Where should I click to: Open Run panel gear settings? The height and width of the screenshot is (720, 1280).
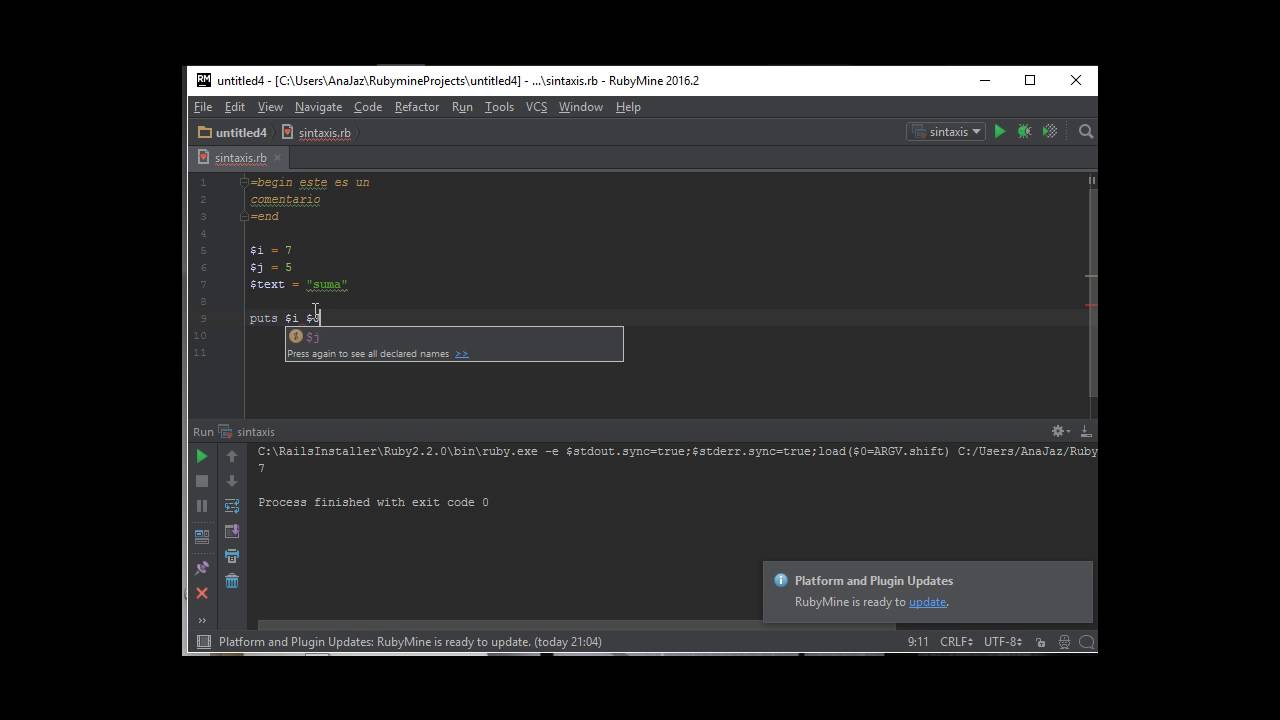(1059, 431)
